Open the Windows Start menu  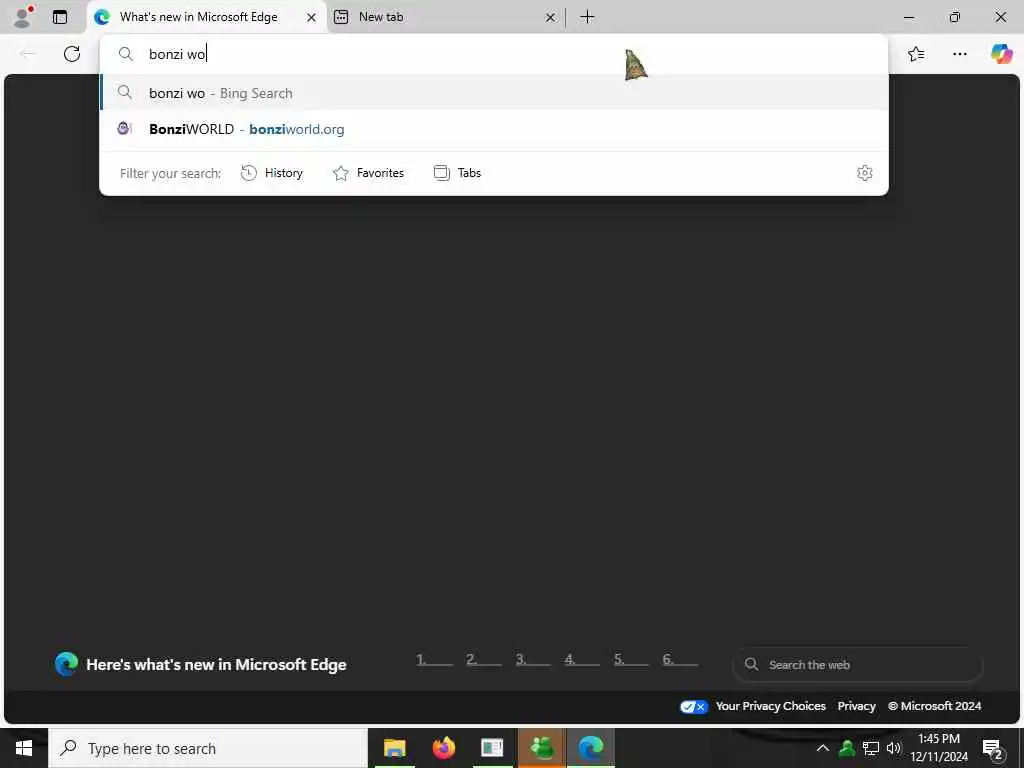click(24, 748)
